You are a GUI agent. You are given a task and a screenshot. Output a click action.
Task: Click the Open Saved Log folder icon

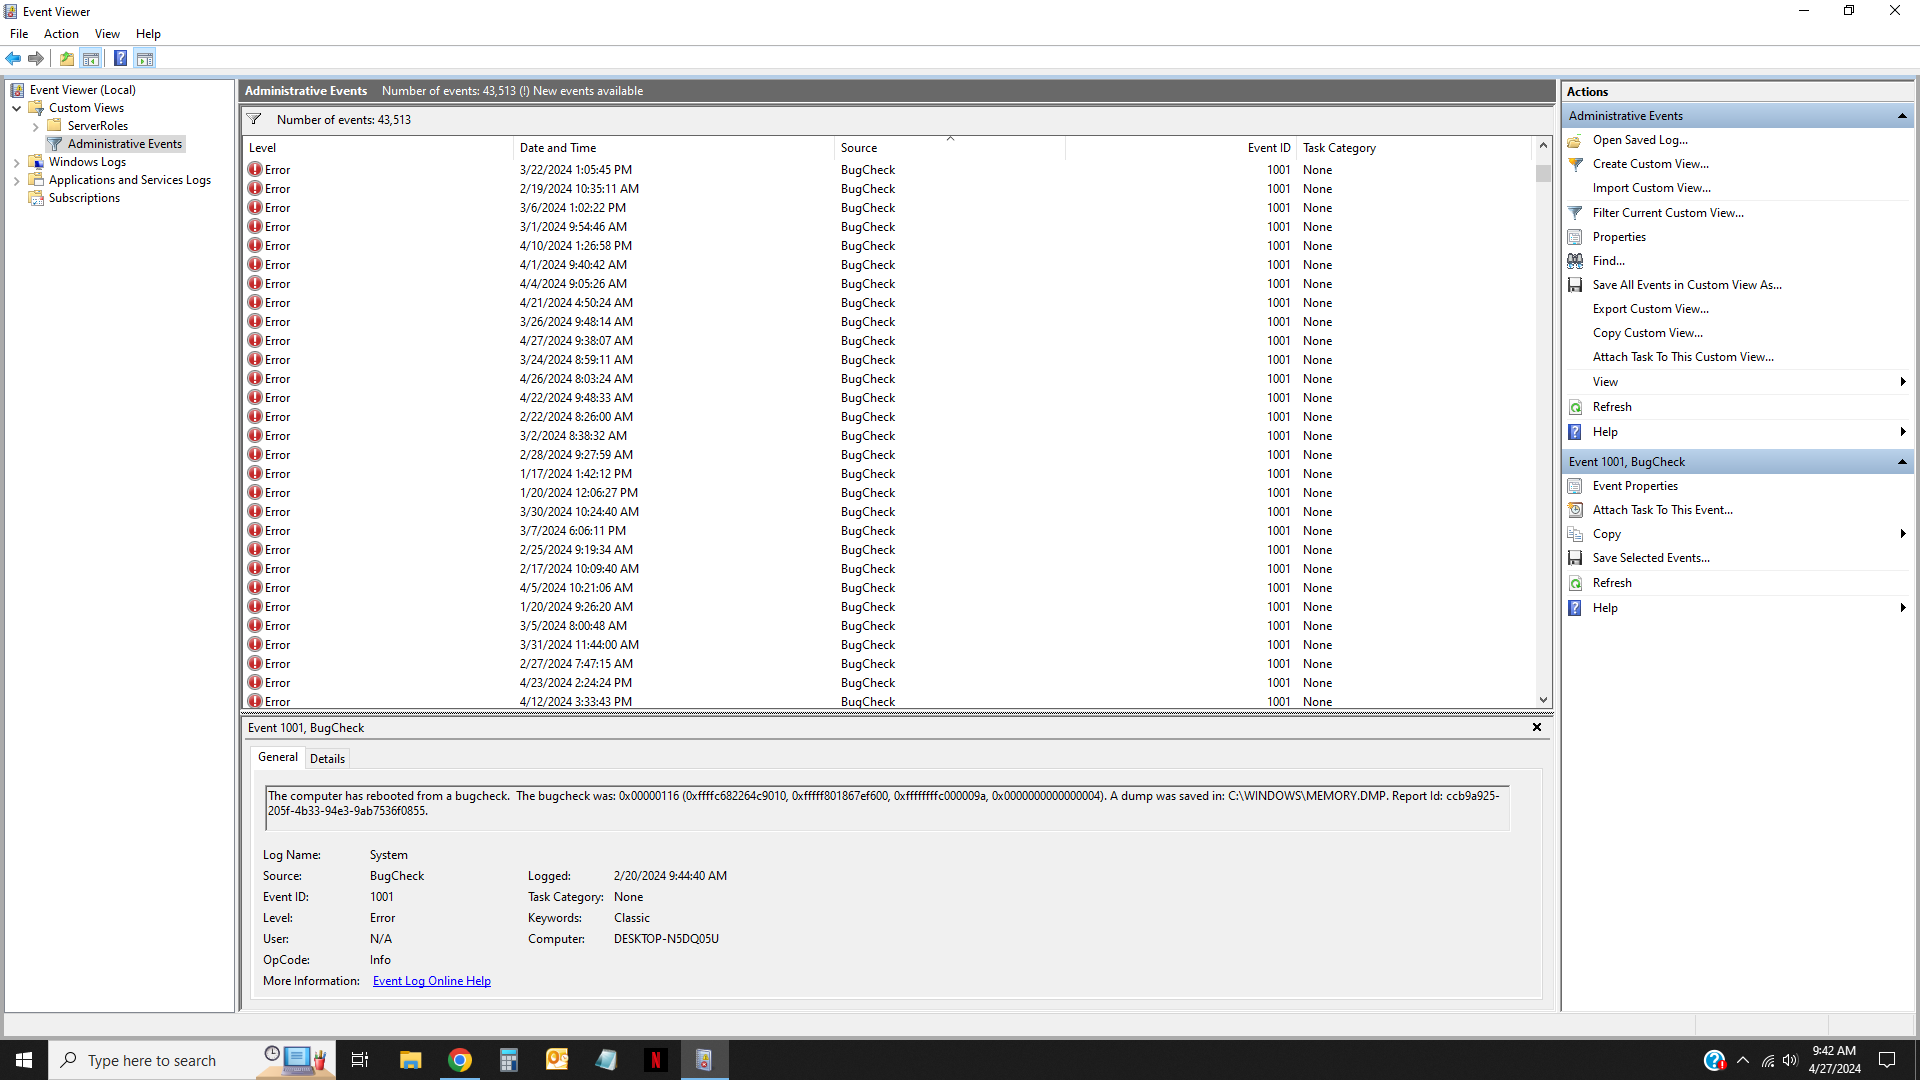pos(1575,140)
